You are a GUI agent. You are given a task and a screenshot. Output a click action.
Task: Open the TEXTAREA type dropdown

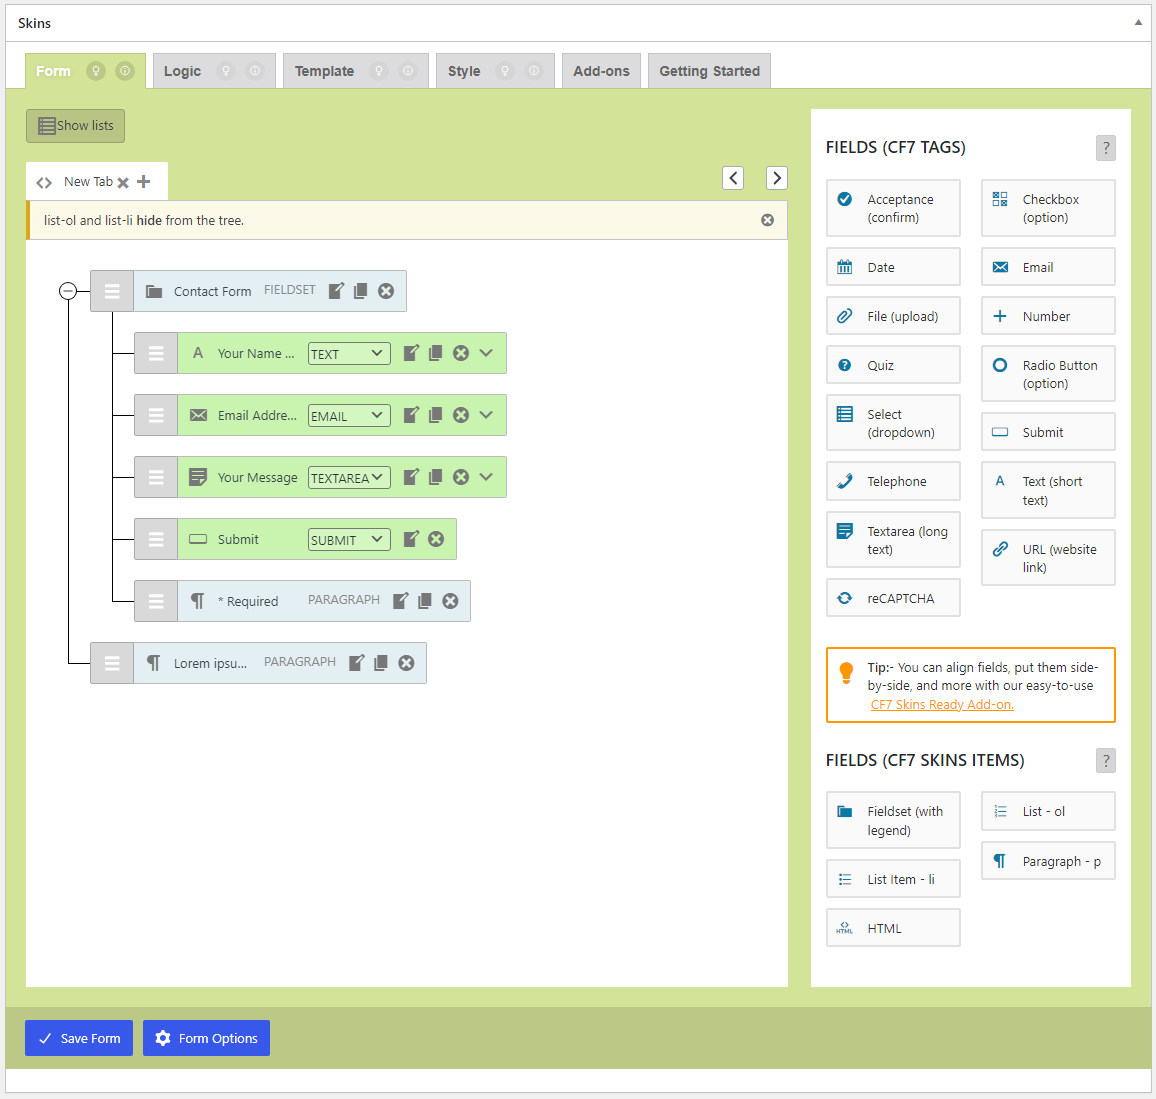[349, 478]
